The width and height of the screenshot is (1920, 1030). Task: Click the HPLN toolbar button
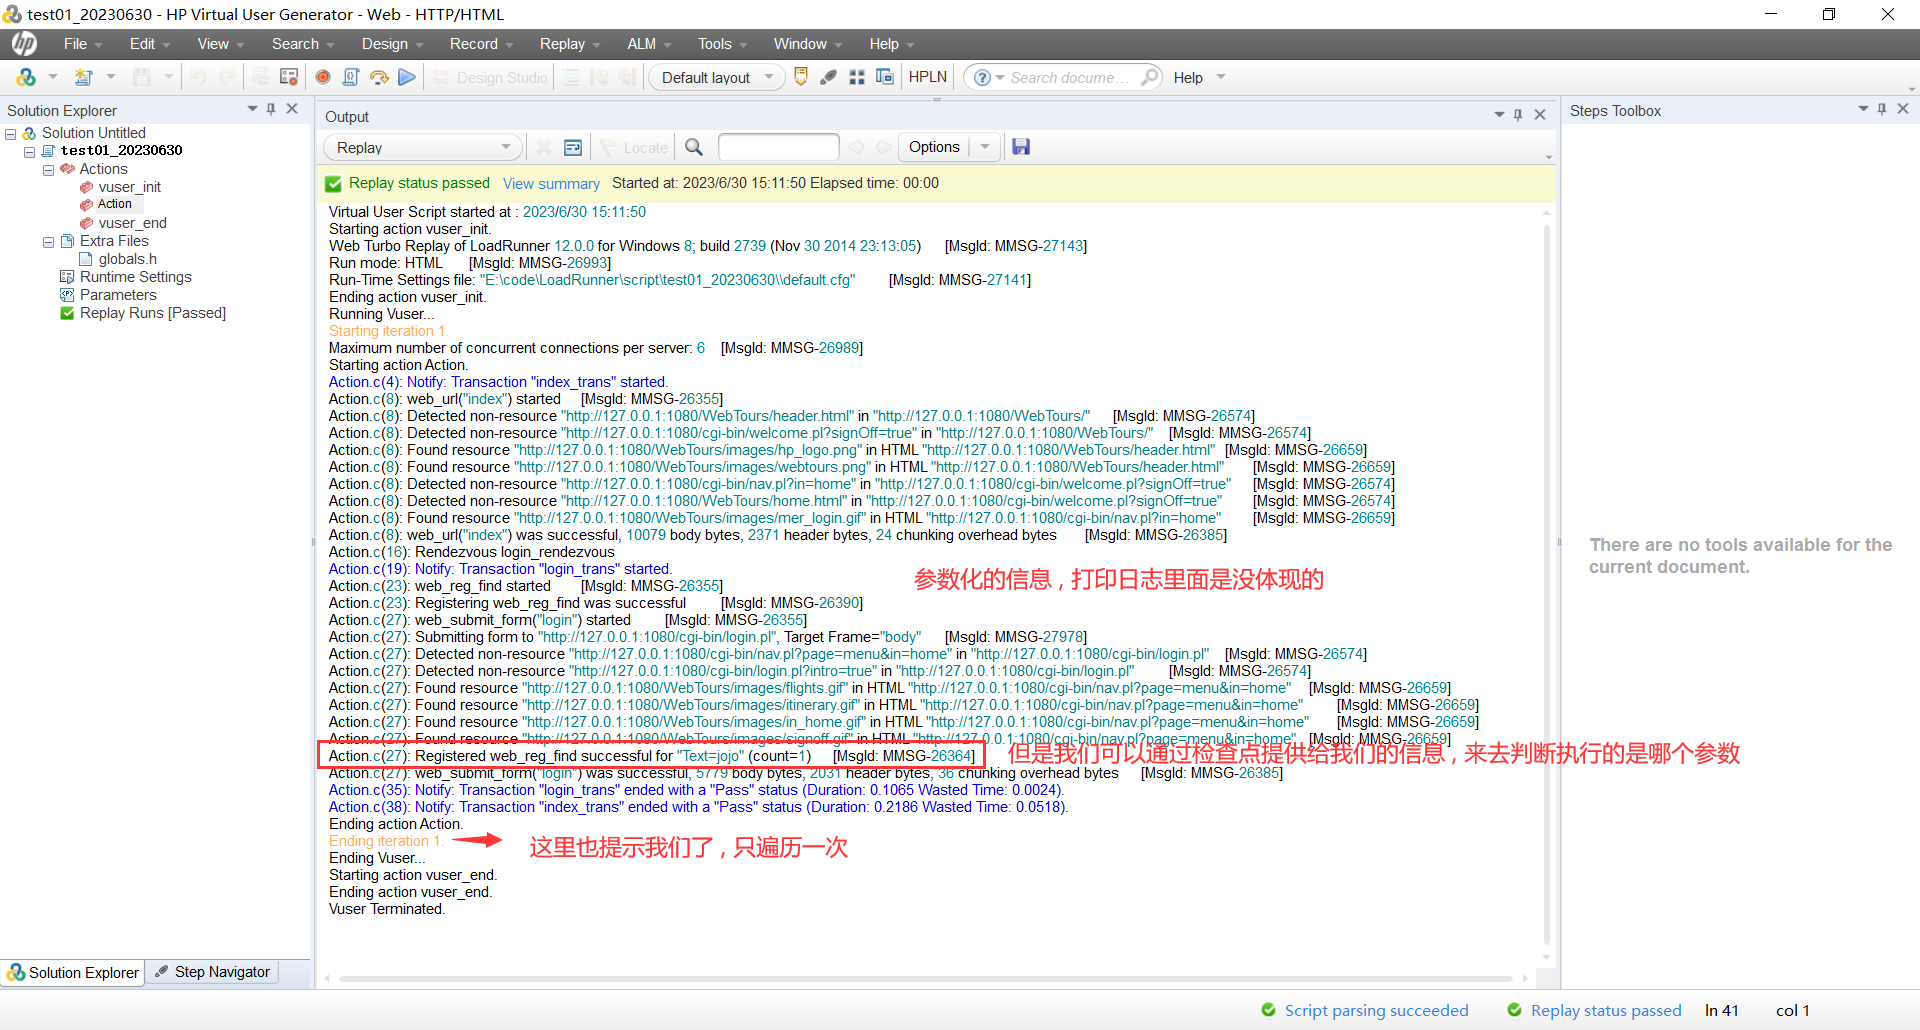coord(928,77)
